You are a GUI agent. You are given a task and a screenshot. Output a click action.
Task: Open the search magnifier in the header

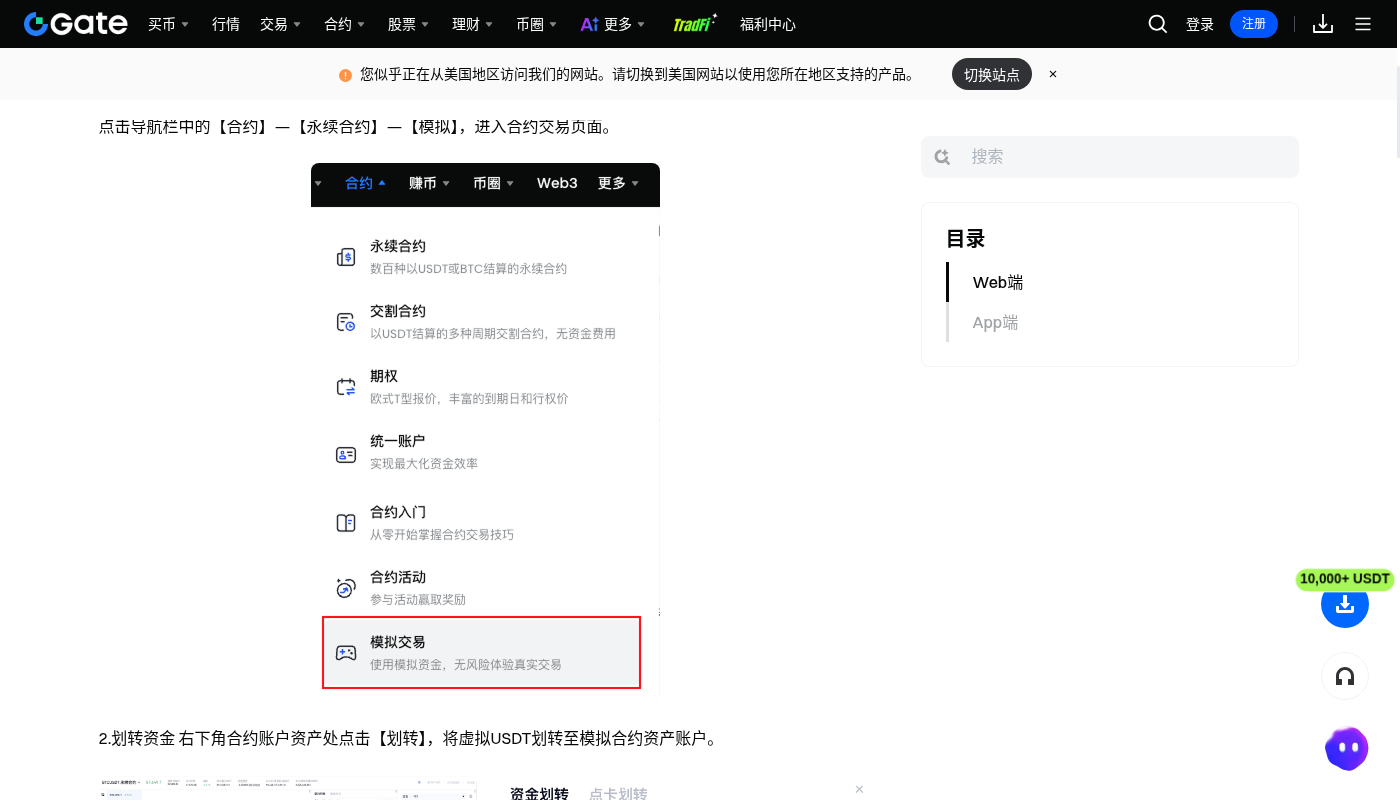click(1158, 24)
